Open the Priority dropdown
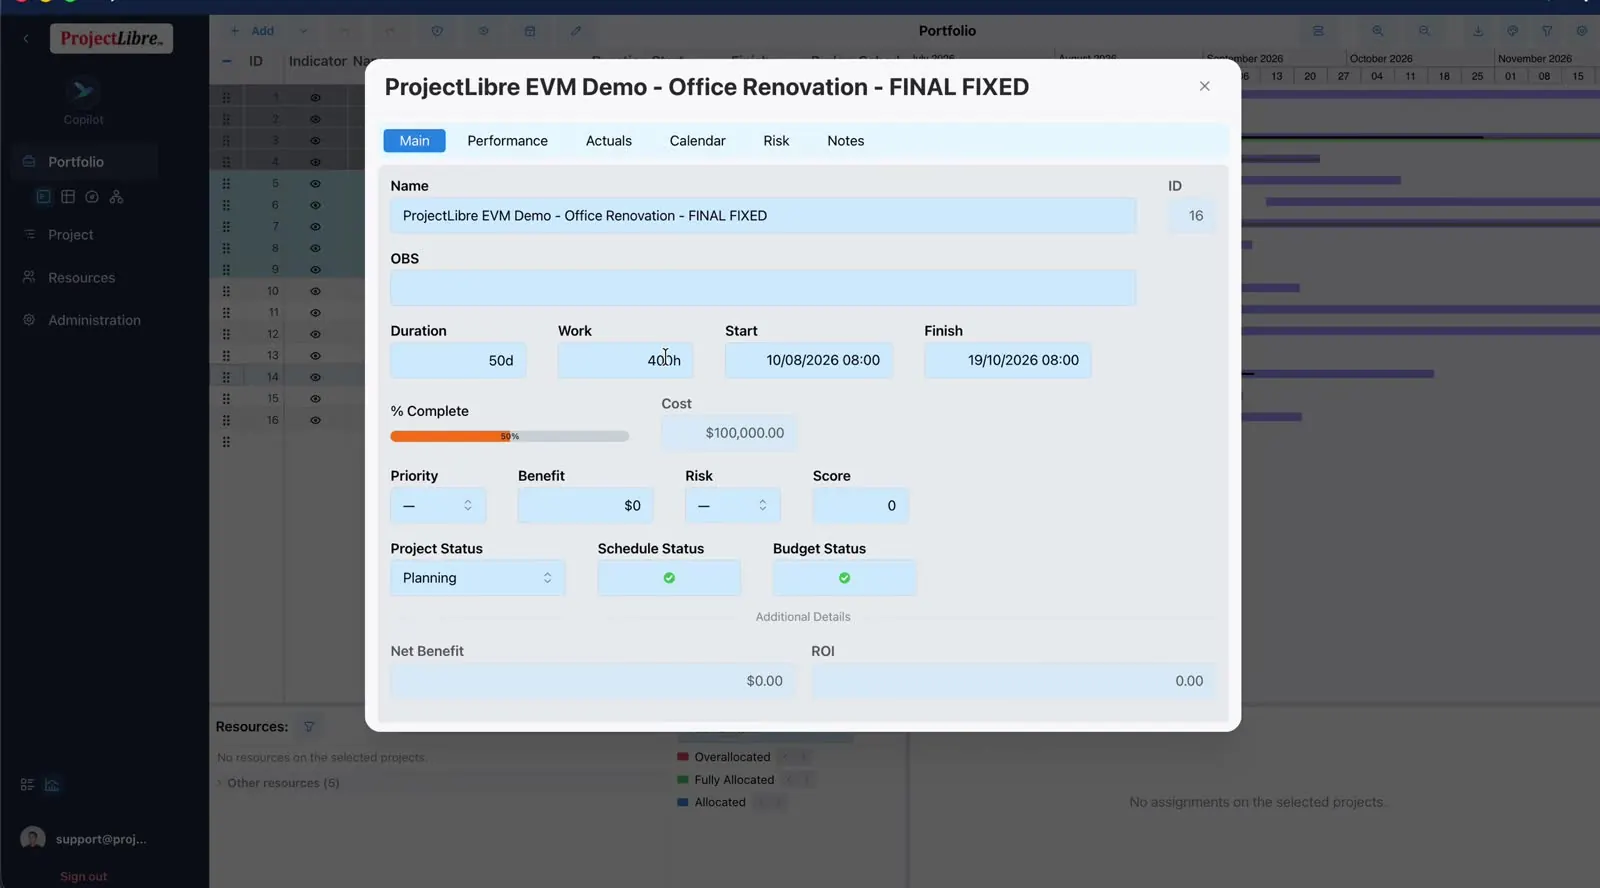 tap(438, 506)
